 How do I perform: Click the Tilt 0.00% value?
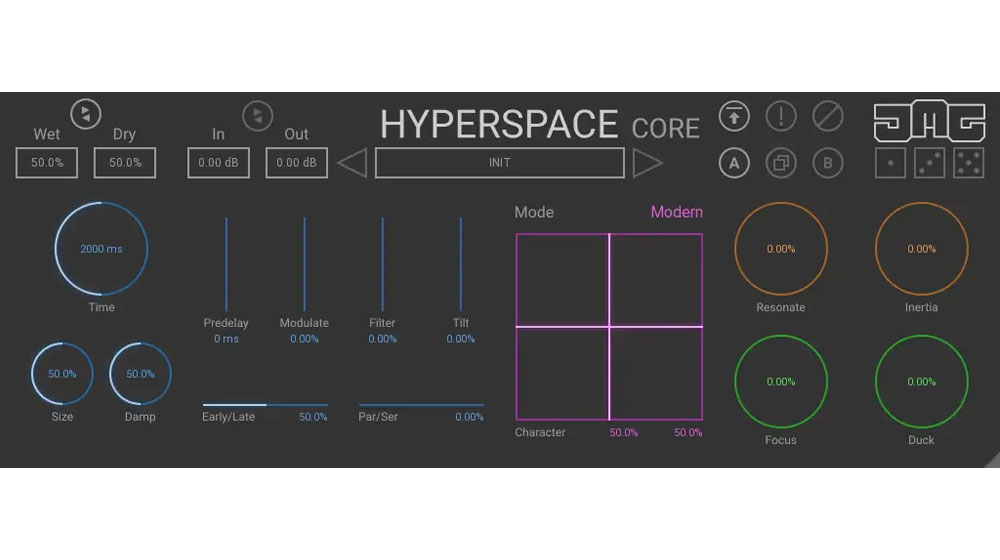[460, 339]
